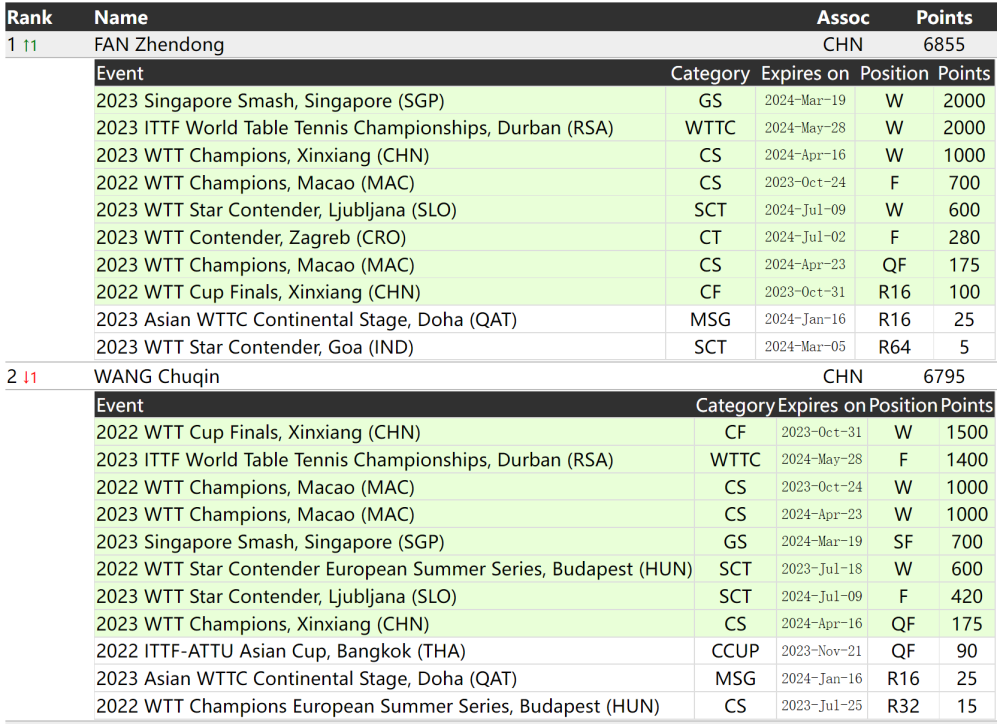Click the CT category cell
This screenshot has height=724, width=1000.
click(x=710, y=238)
